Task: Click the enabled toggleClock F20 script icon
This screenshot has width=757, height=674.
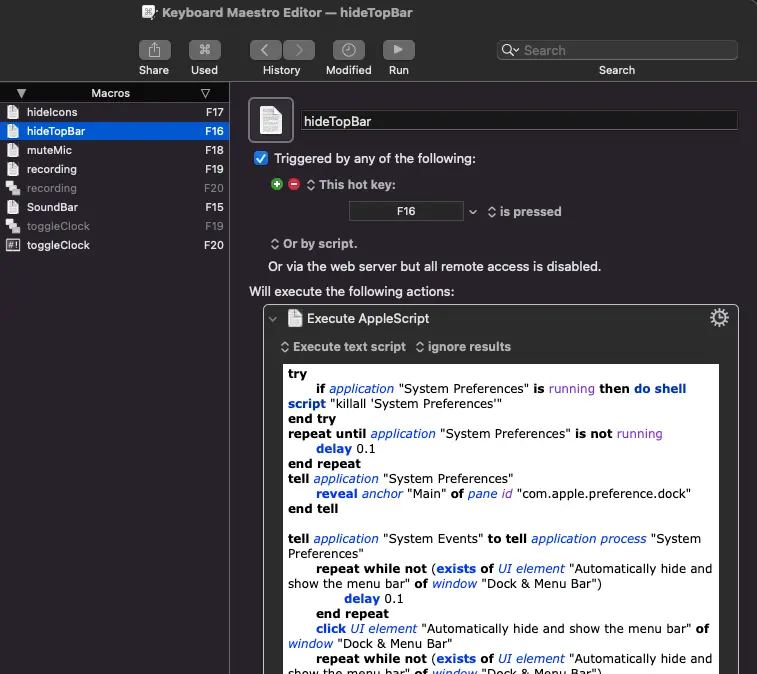Action: tap(13, 245)
